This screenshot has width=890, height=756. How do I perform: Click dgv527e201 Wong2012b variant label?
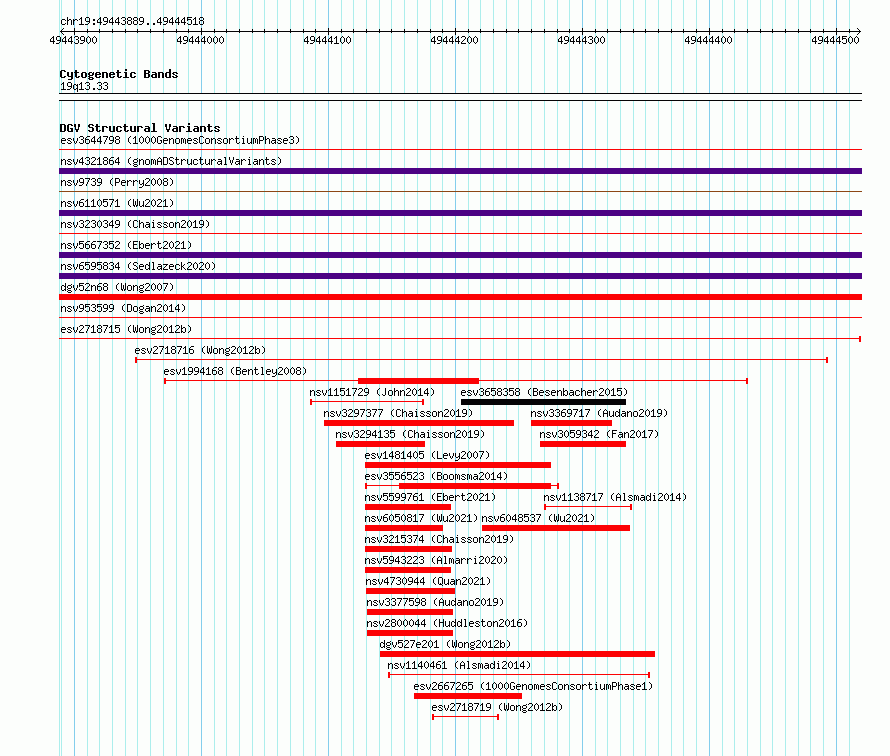point(445,644)
